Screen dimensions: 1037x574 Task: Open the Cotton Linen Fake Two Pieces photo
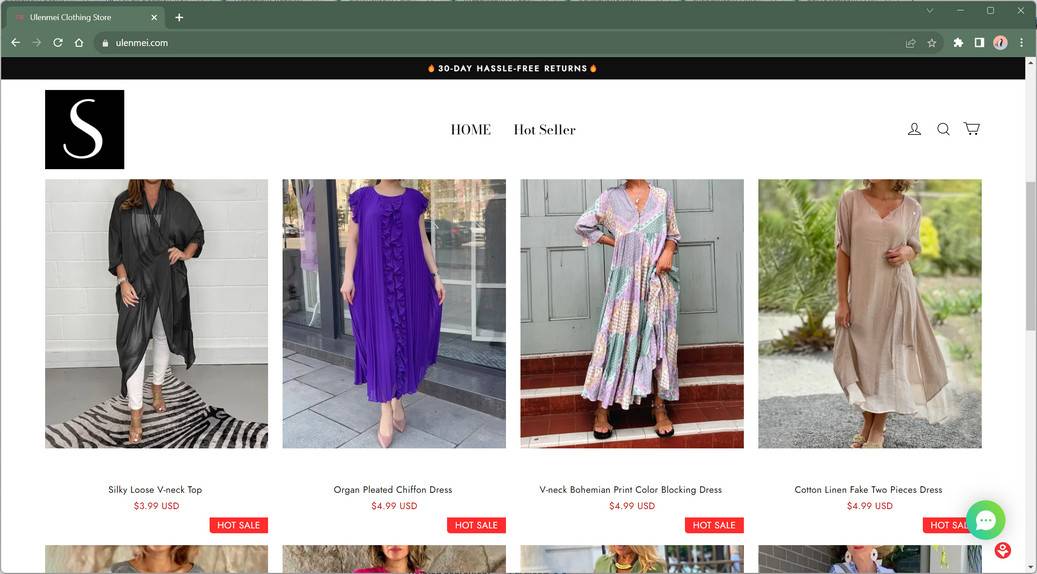click(x=870, y=313)
